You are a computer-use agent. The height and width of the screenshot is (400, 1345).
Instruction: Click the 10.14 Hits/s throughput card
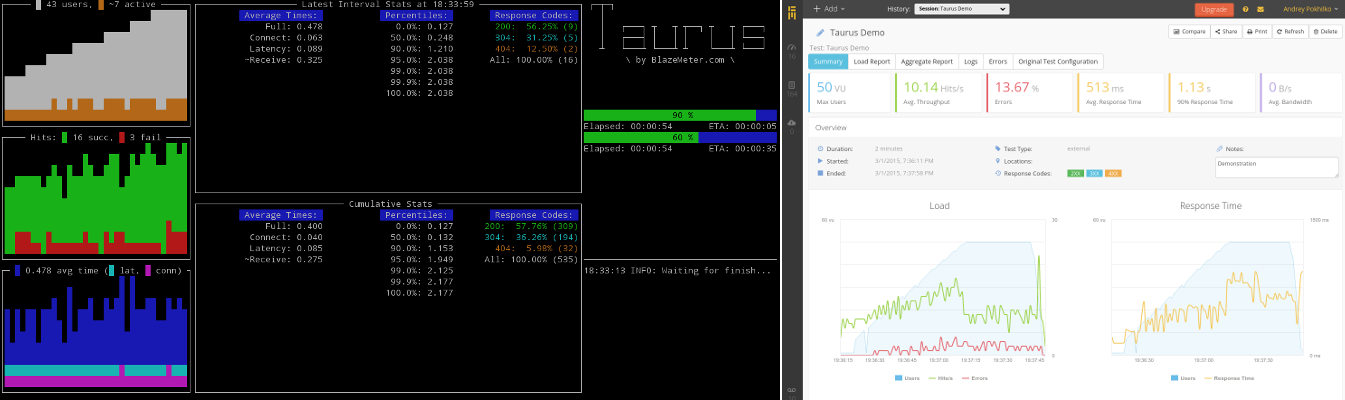pos(940,92)
